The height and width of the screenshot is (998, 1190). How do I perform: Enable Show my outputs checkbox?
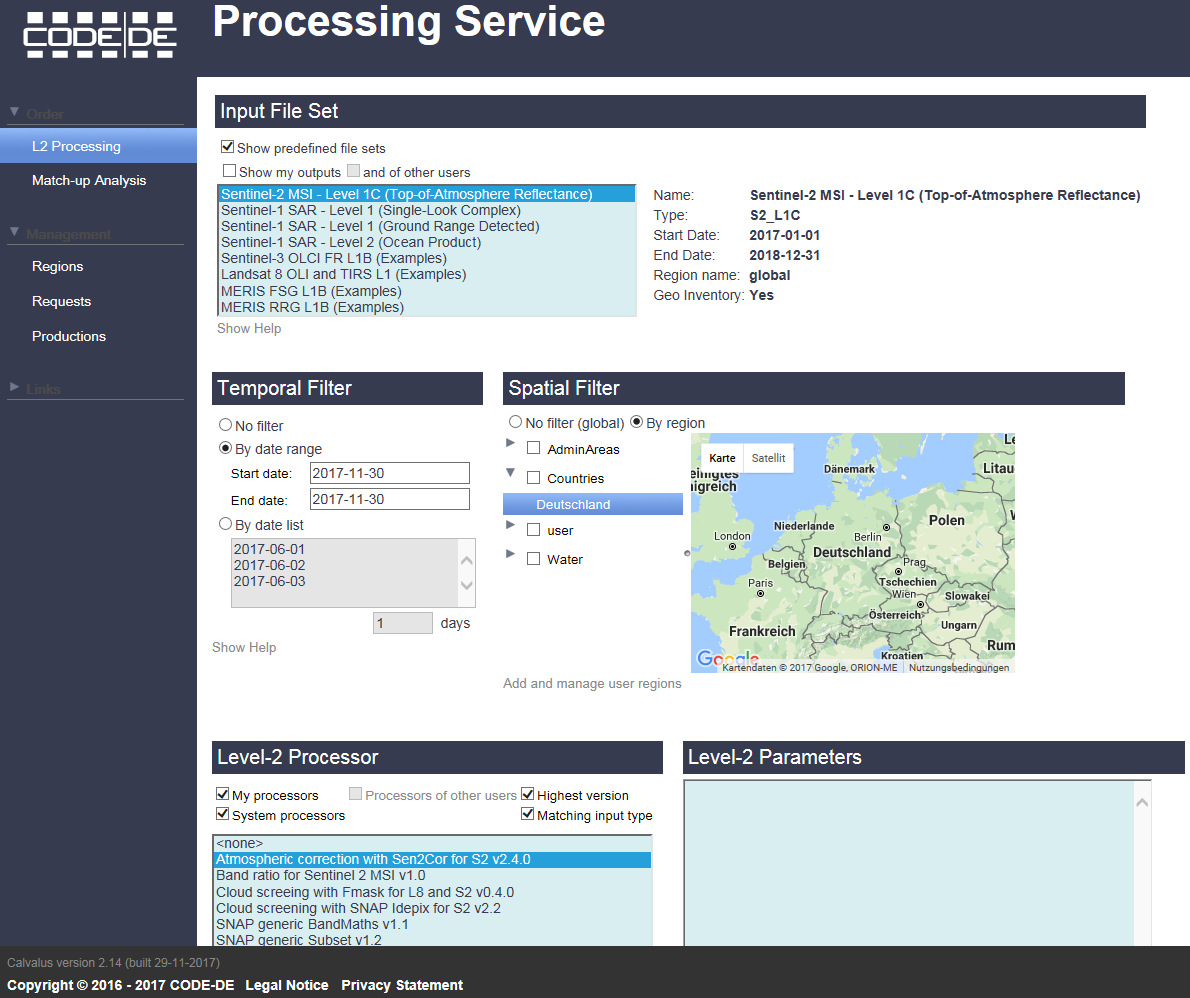click(230, 171)
